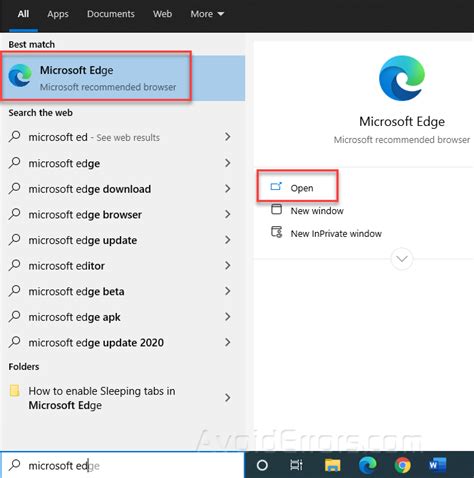Click the Cortana circle icon
The image size is (474, 478).
point(262,465)
